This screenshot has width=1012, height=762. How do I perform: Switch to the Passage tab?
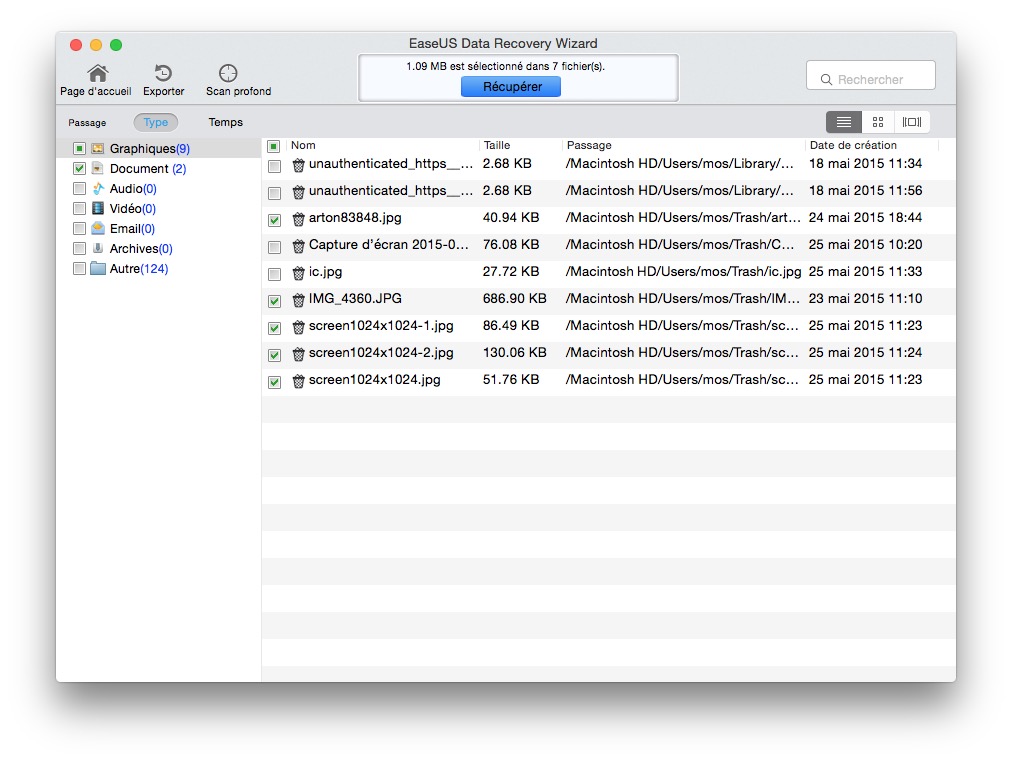click(x=87, y=123)
